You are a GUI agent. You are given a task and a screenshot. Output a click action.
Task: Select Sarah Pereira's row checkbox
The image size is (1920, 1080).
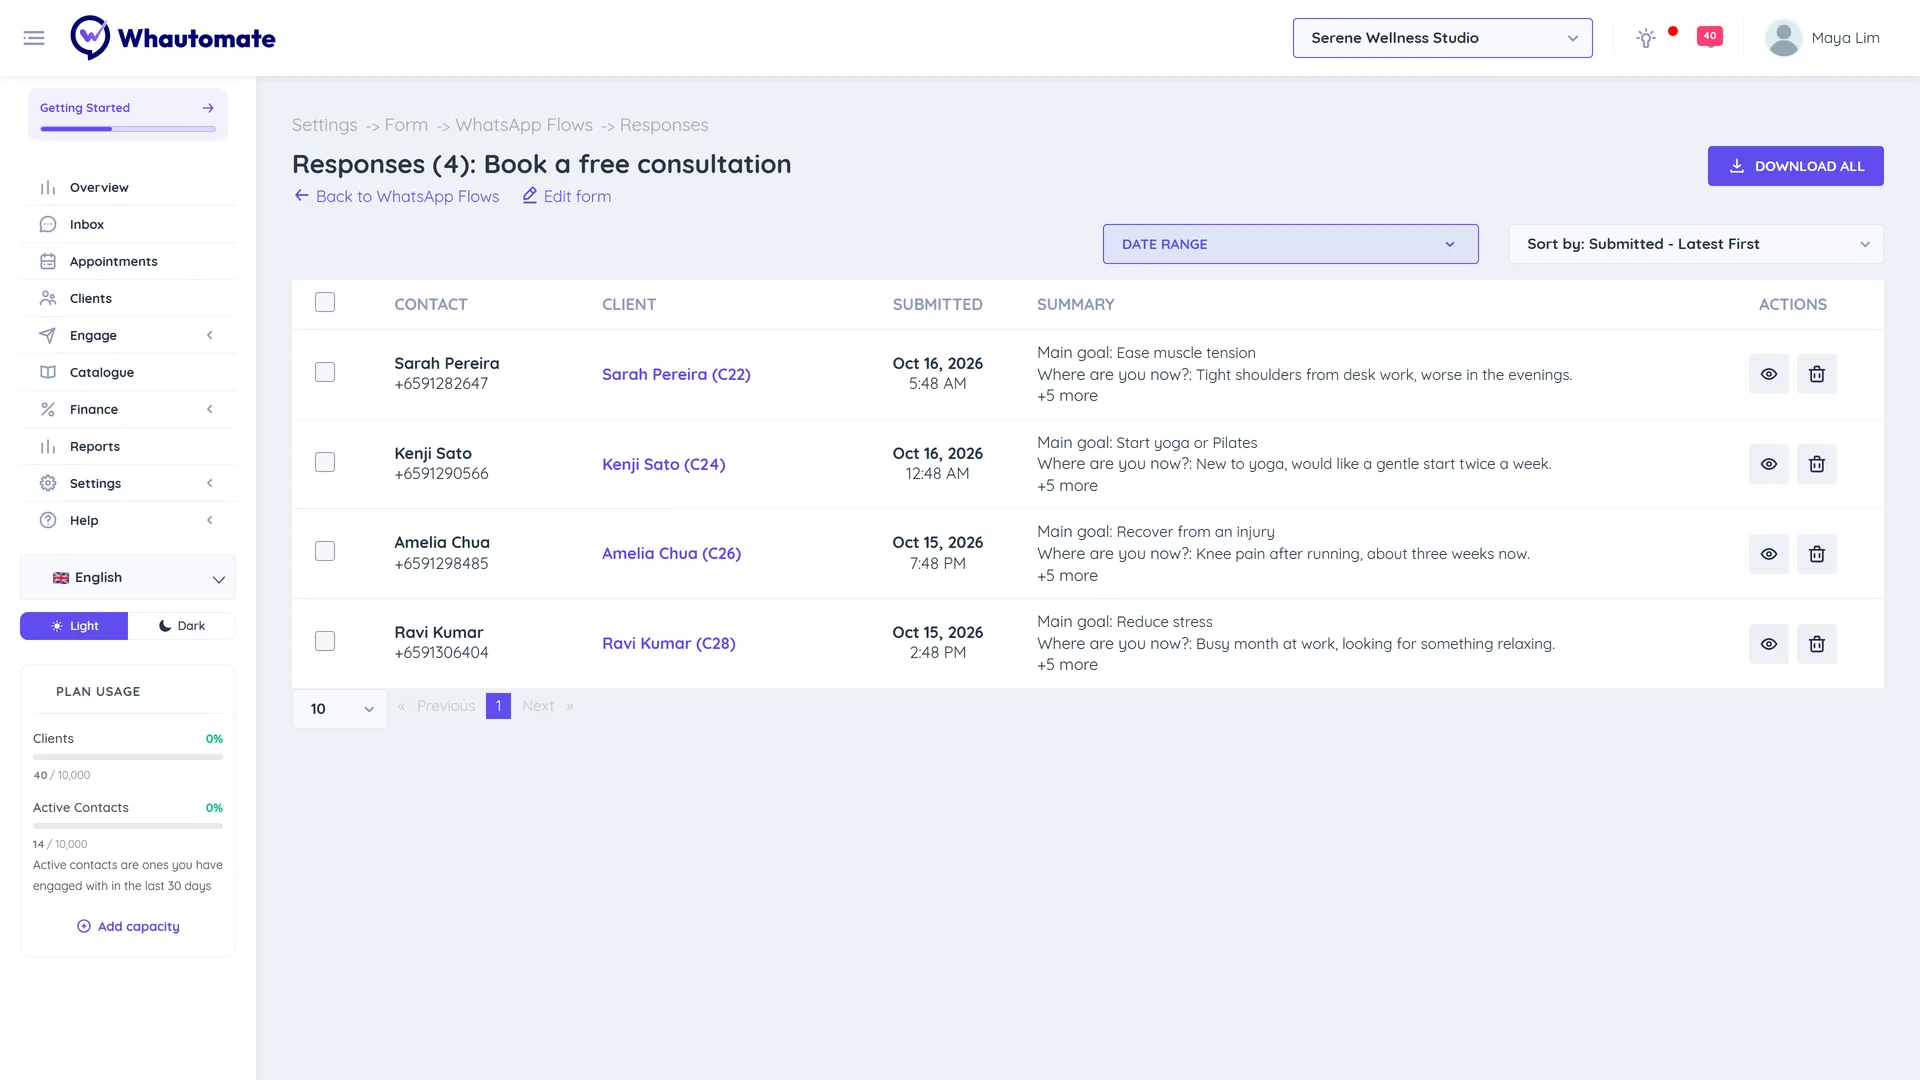coord(325,372)
